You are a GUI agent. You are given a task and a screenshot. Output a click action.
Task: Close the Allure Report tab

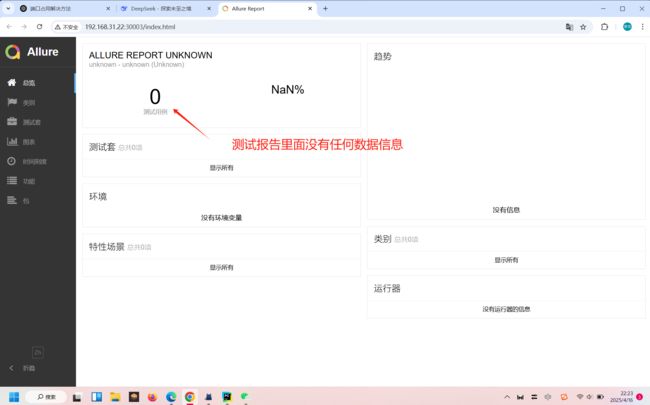[x=310, y=8]
